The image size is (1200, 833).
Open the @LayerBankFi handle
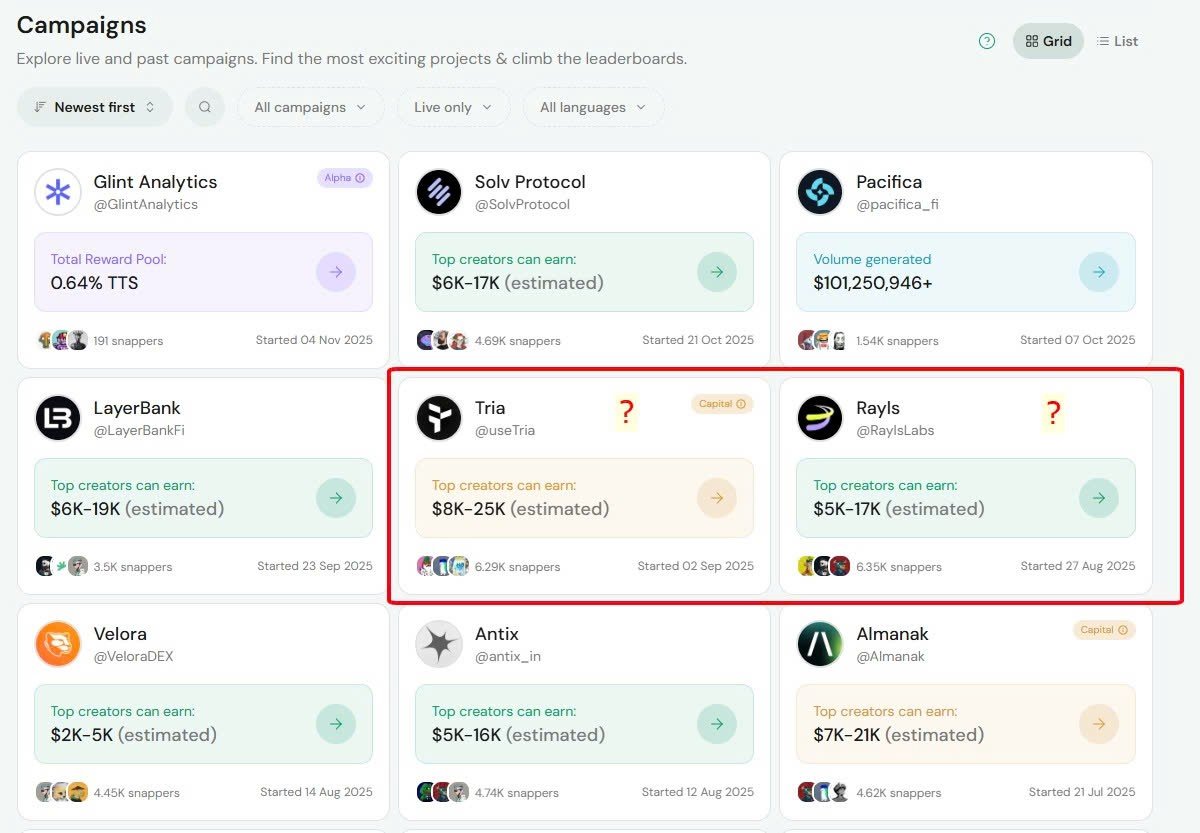139,431
